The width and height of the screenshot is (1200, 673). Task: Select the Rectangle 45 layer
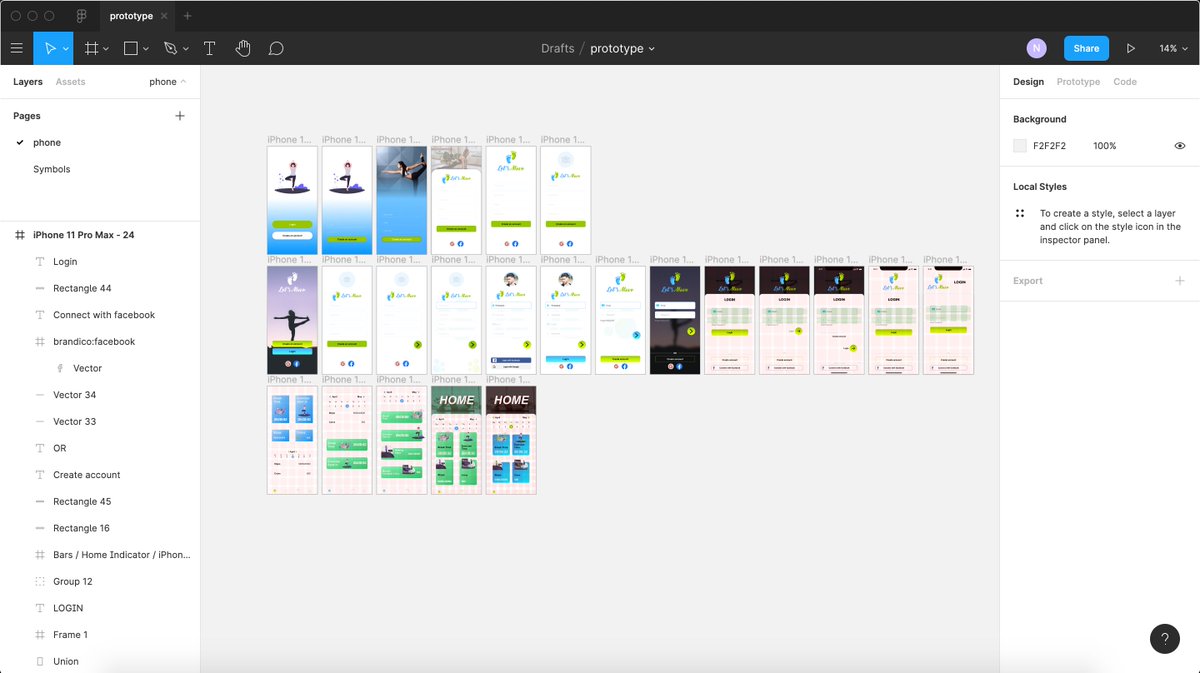click(x=82, y=502)
